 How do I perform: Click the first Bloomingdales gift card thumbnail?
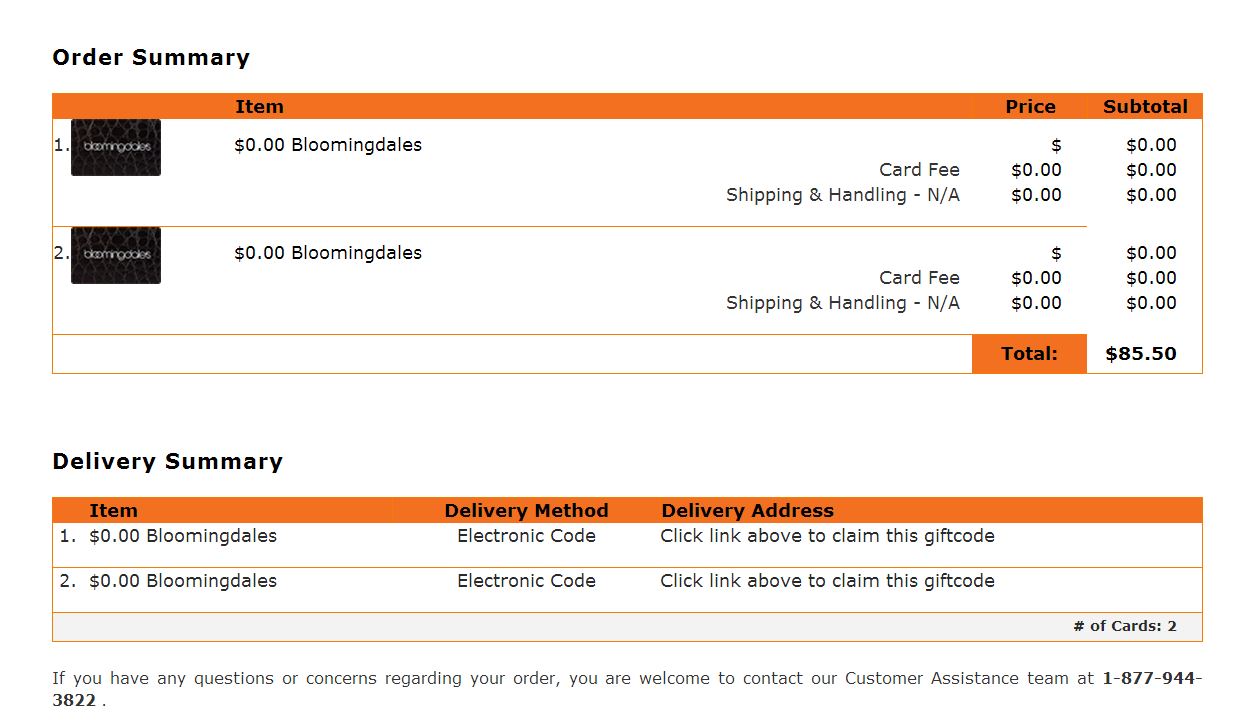(x=116, y=147)
